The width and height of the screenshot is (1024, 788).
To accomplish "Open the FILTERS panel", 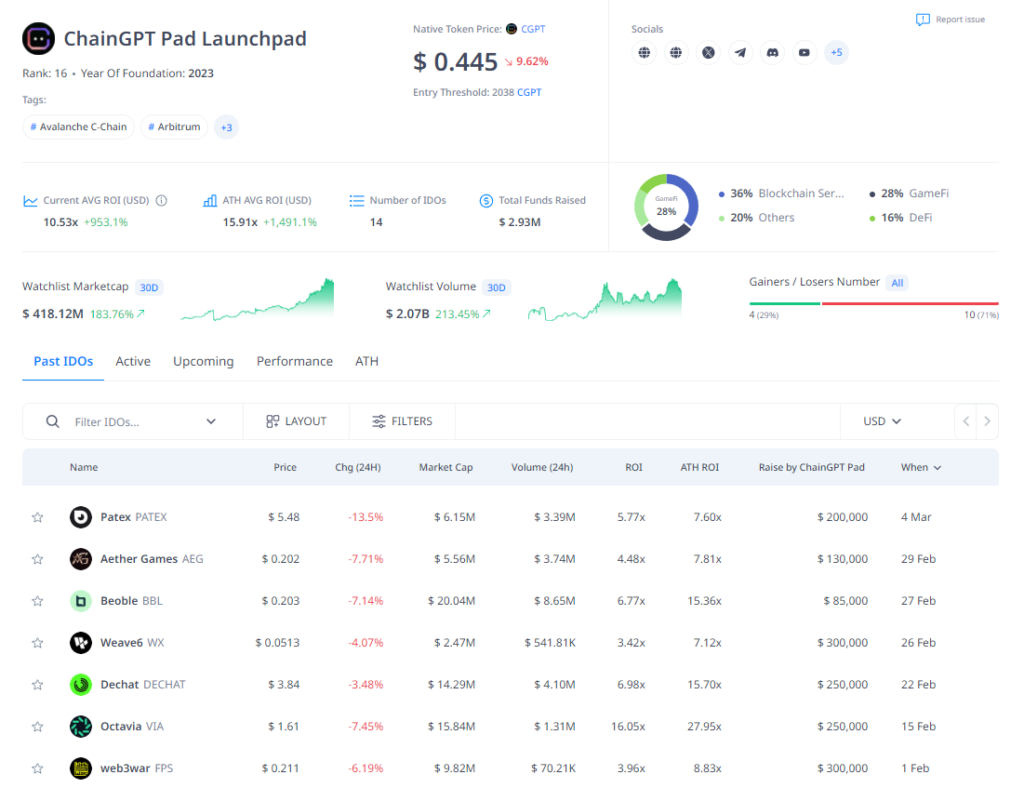I will 402,421.
